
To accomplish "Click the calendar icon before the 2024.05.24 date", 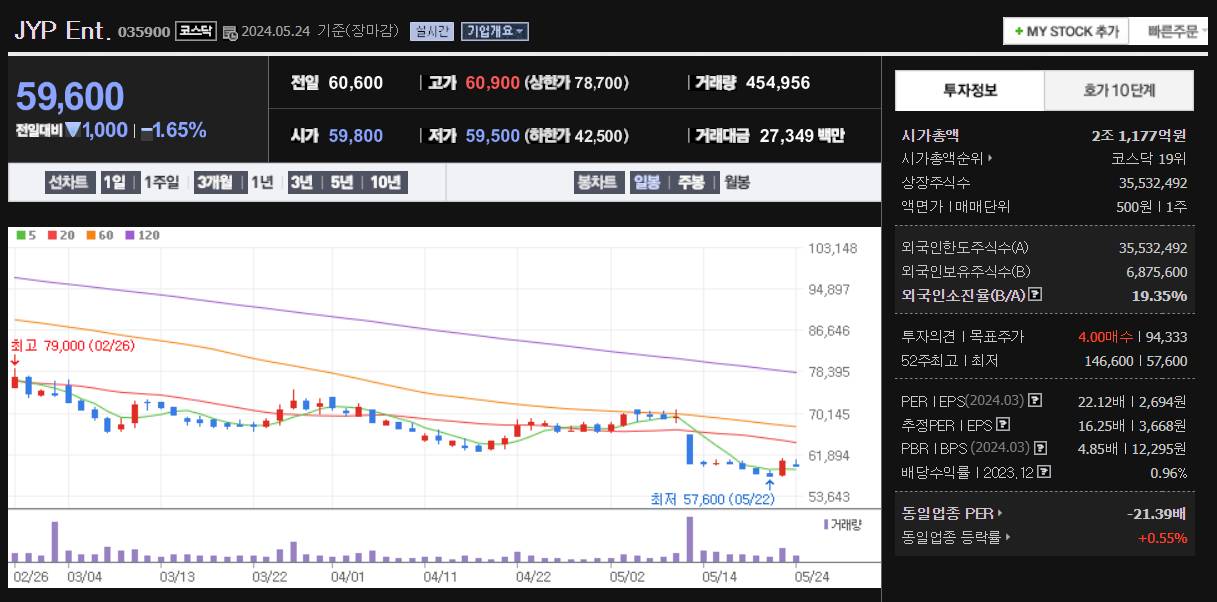I will point(230,32).
